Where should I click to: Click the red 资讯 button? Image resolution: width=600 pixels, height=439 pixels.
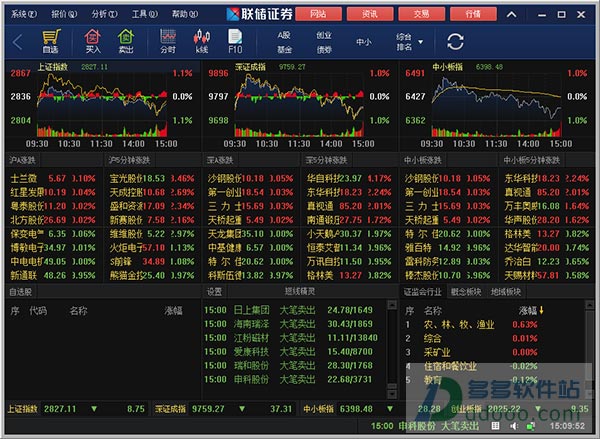click(x=370, y=14)
